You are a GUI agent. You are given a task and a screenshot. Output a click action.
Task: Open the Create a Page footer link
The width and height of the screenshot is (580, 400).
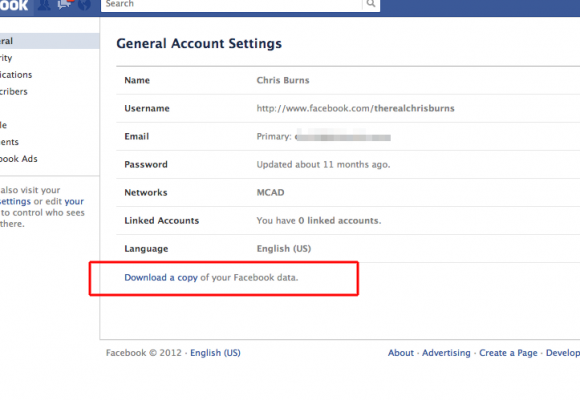(508, 353)
